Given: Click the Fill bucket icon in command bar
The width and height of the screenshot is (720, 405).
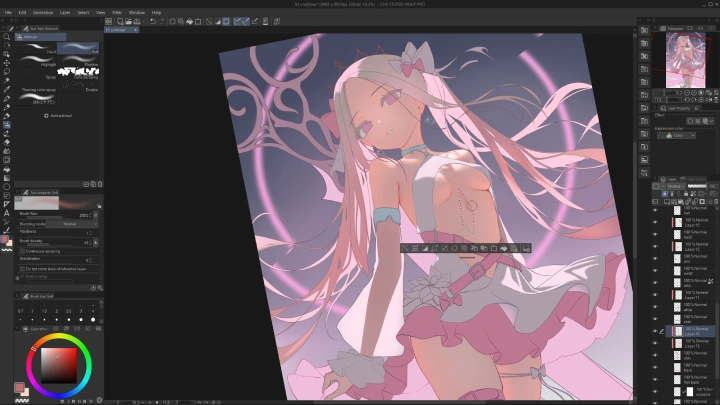Looking at the screenshot, I should (189, 22).
